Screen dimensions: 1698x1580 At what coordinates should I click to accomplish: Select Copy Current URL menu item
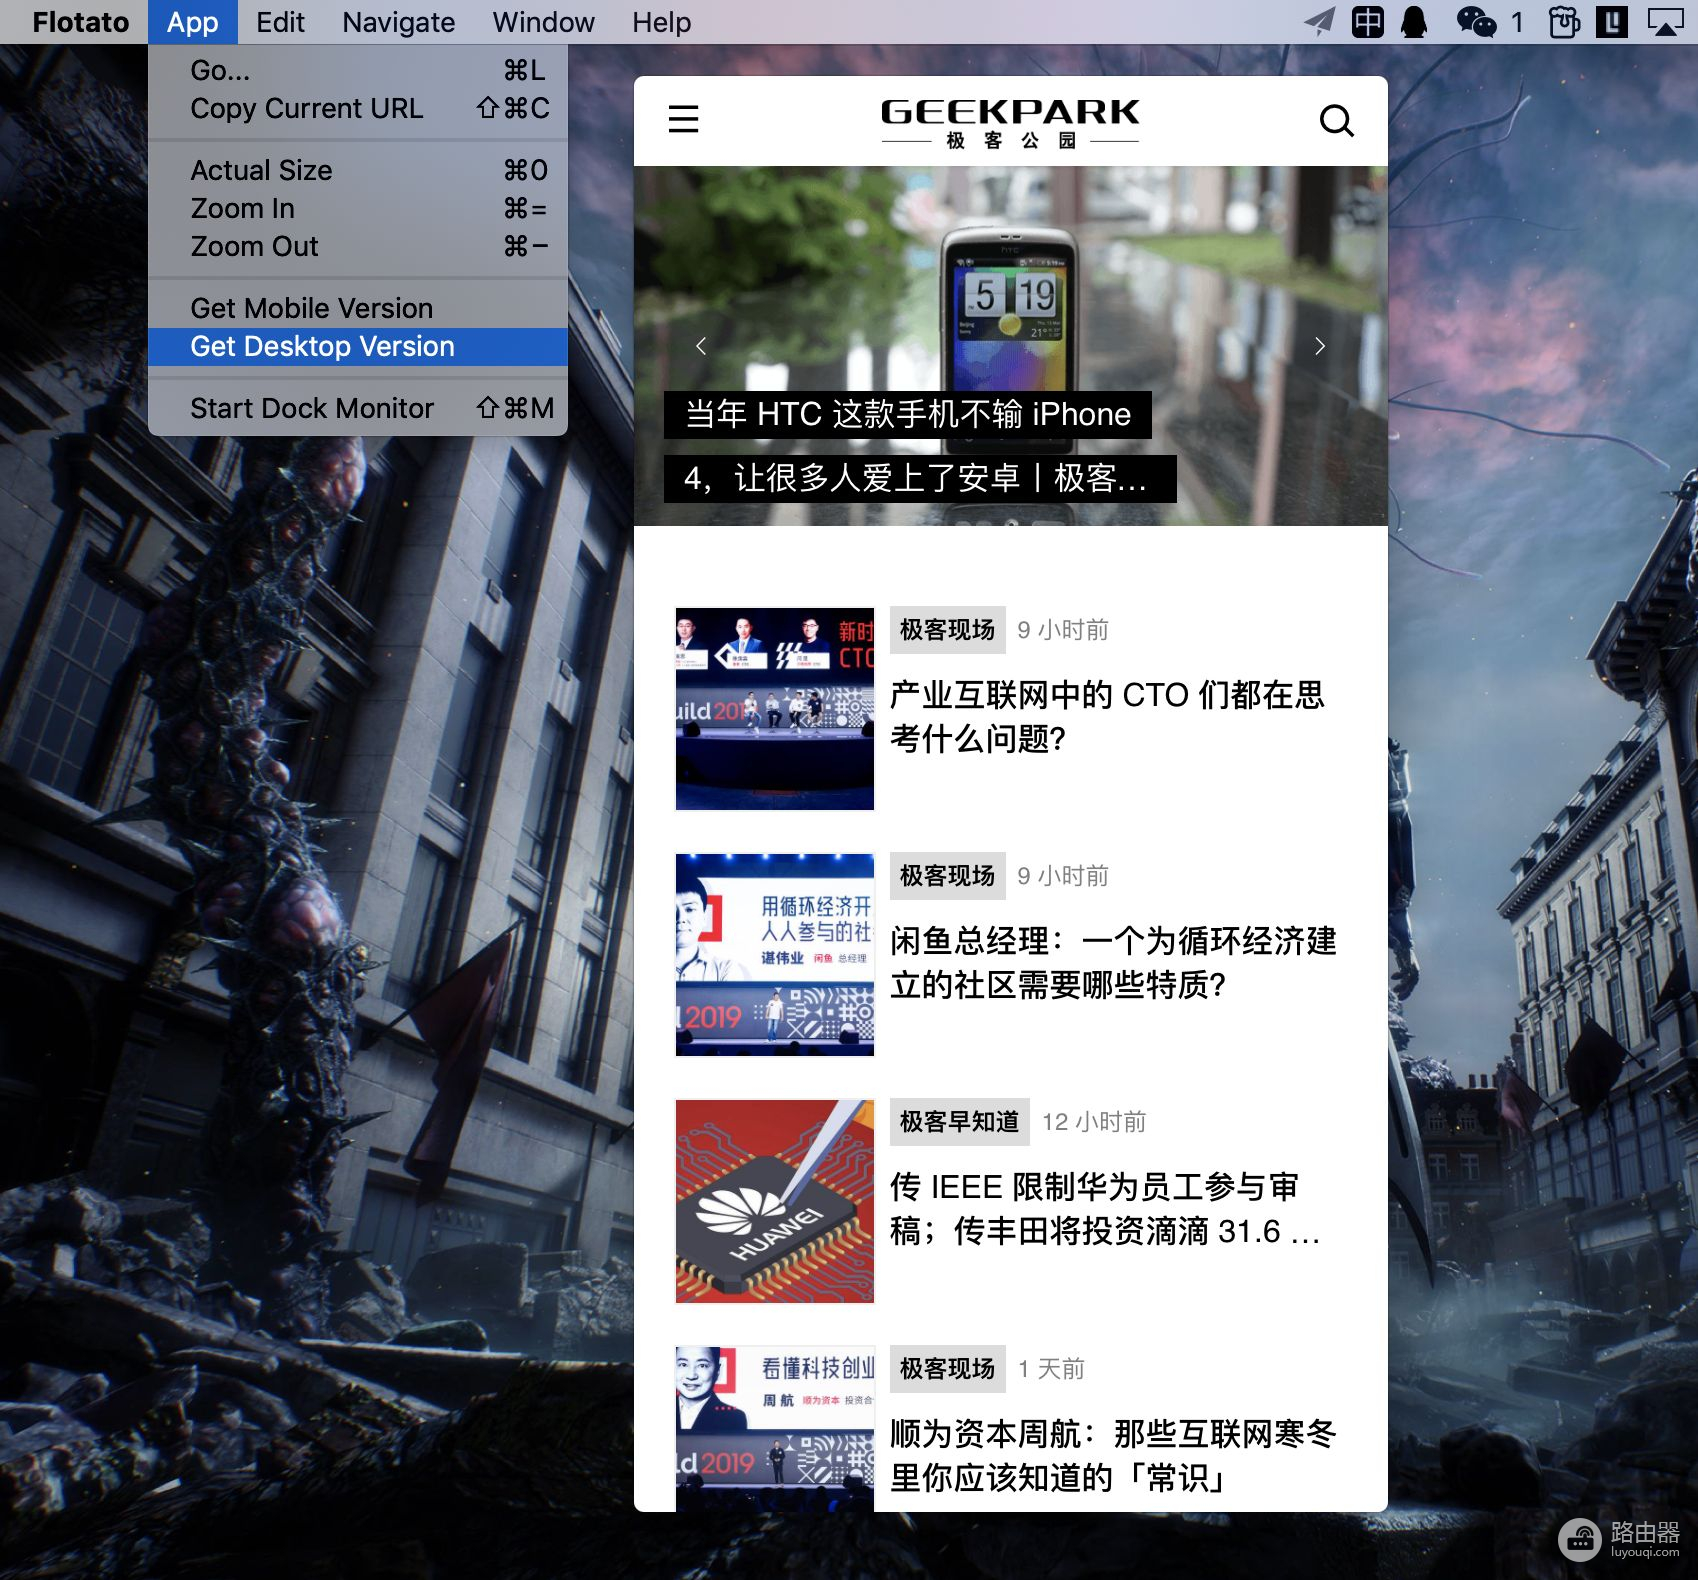tap(358, 108)
